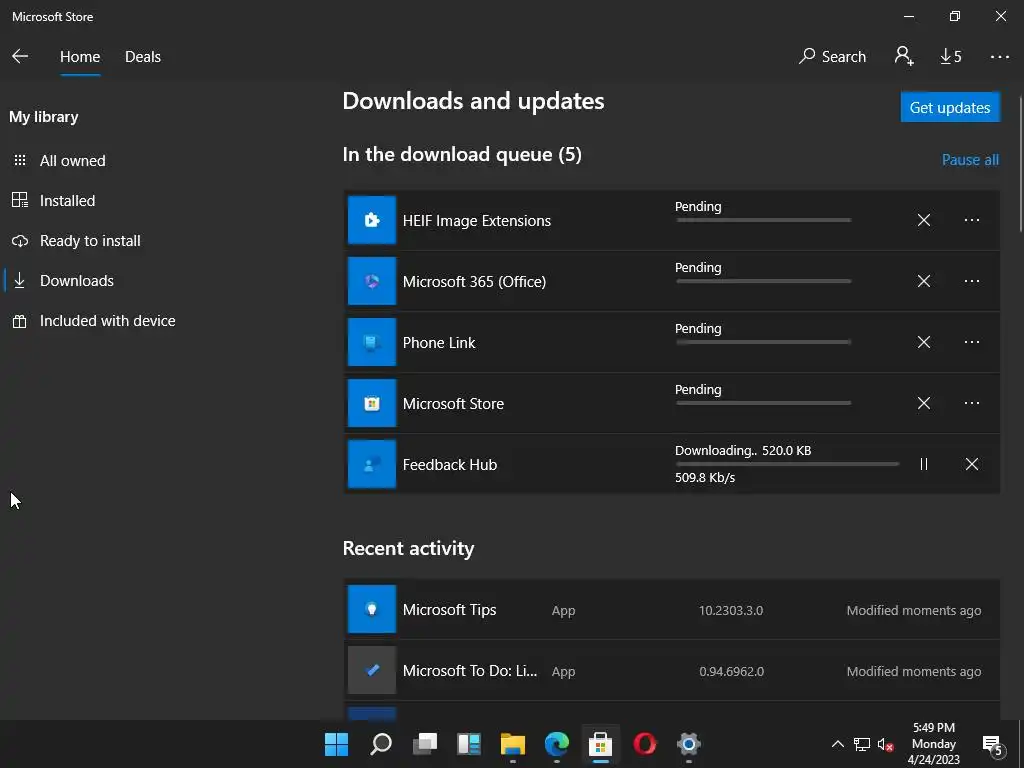Click the Get updates button
Viewport: 1024px width, 768px height.
click(x=950, y=107)
